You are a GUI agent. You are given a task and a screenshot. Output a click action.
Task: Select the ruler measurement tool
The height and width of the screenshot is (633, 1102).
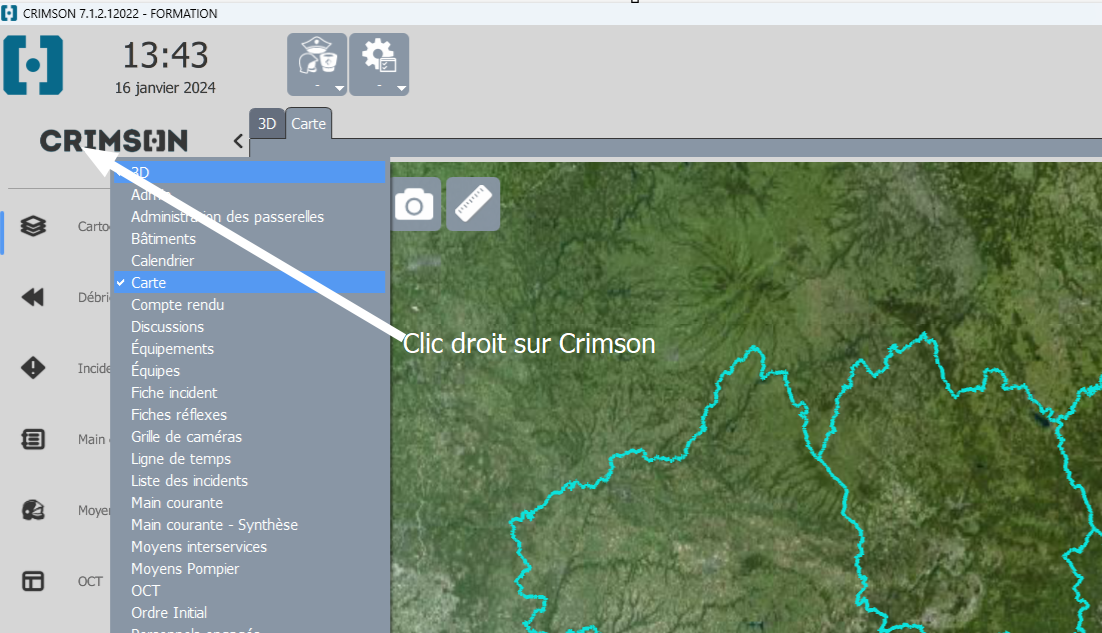(473, 204)
